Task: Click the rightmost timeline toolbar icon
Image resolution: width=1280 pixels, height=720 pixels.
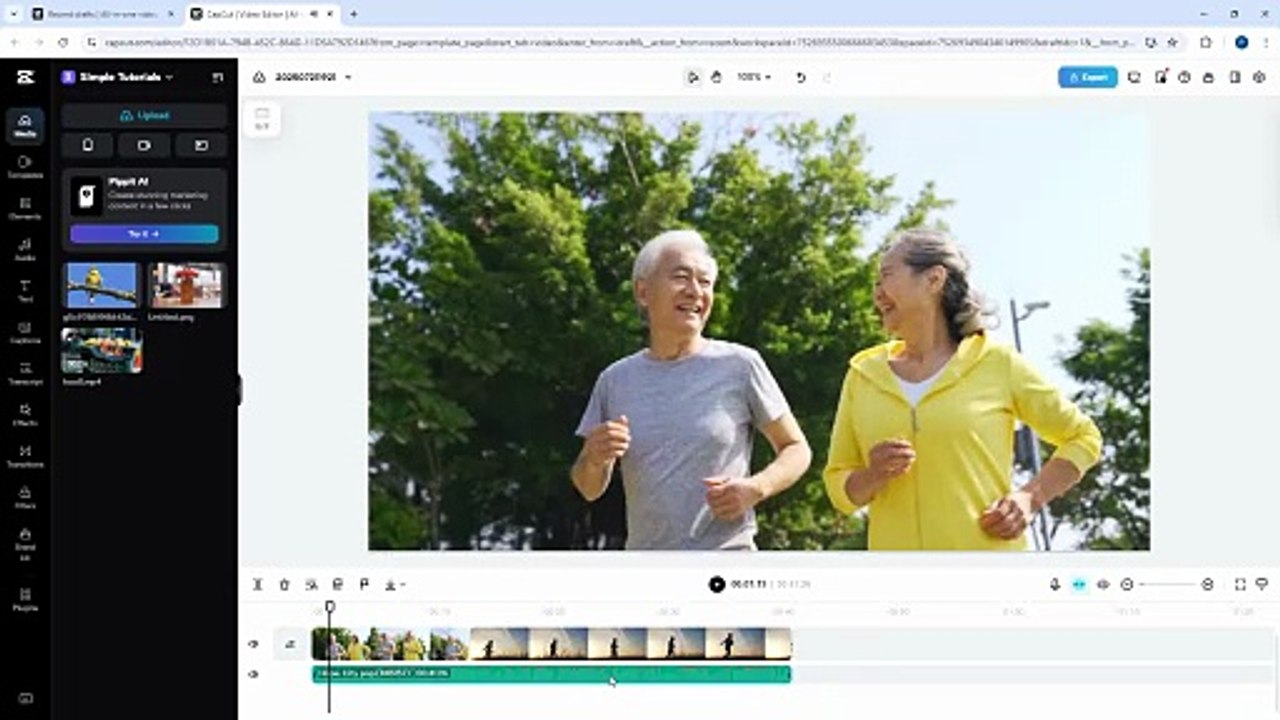Action: click(1262, 584)
